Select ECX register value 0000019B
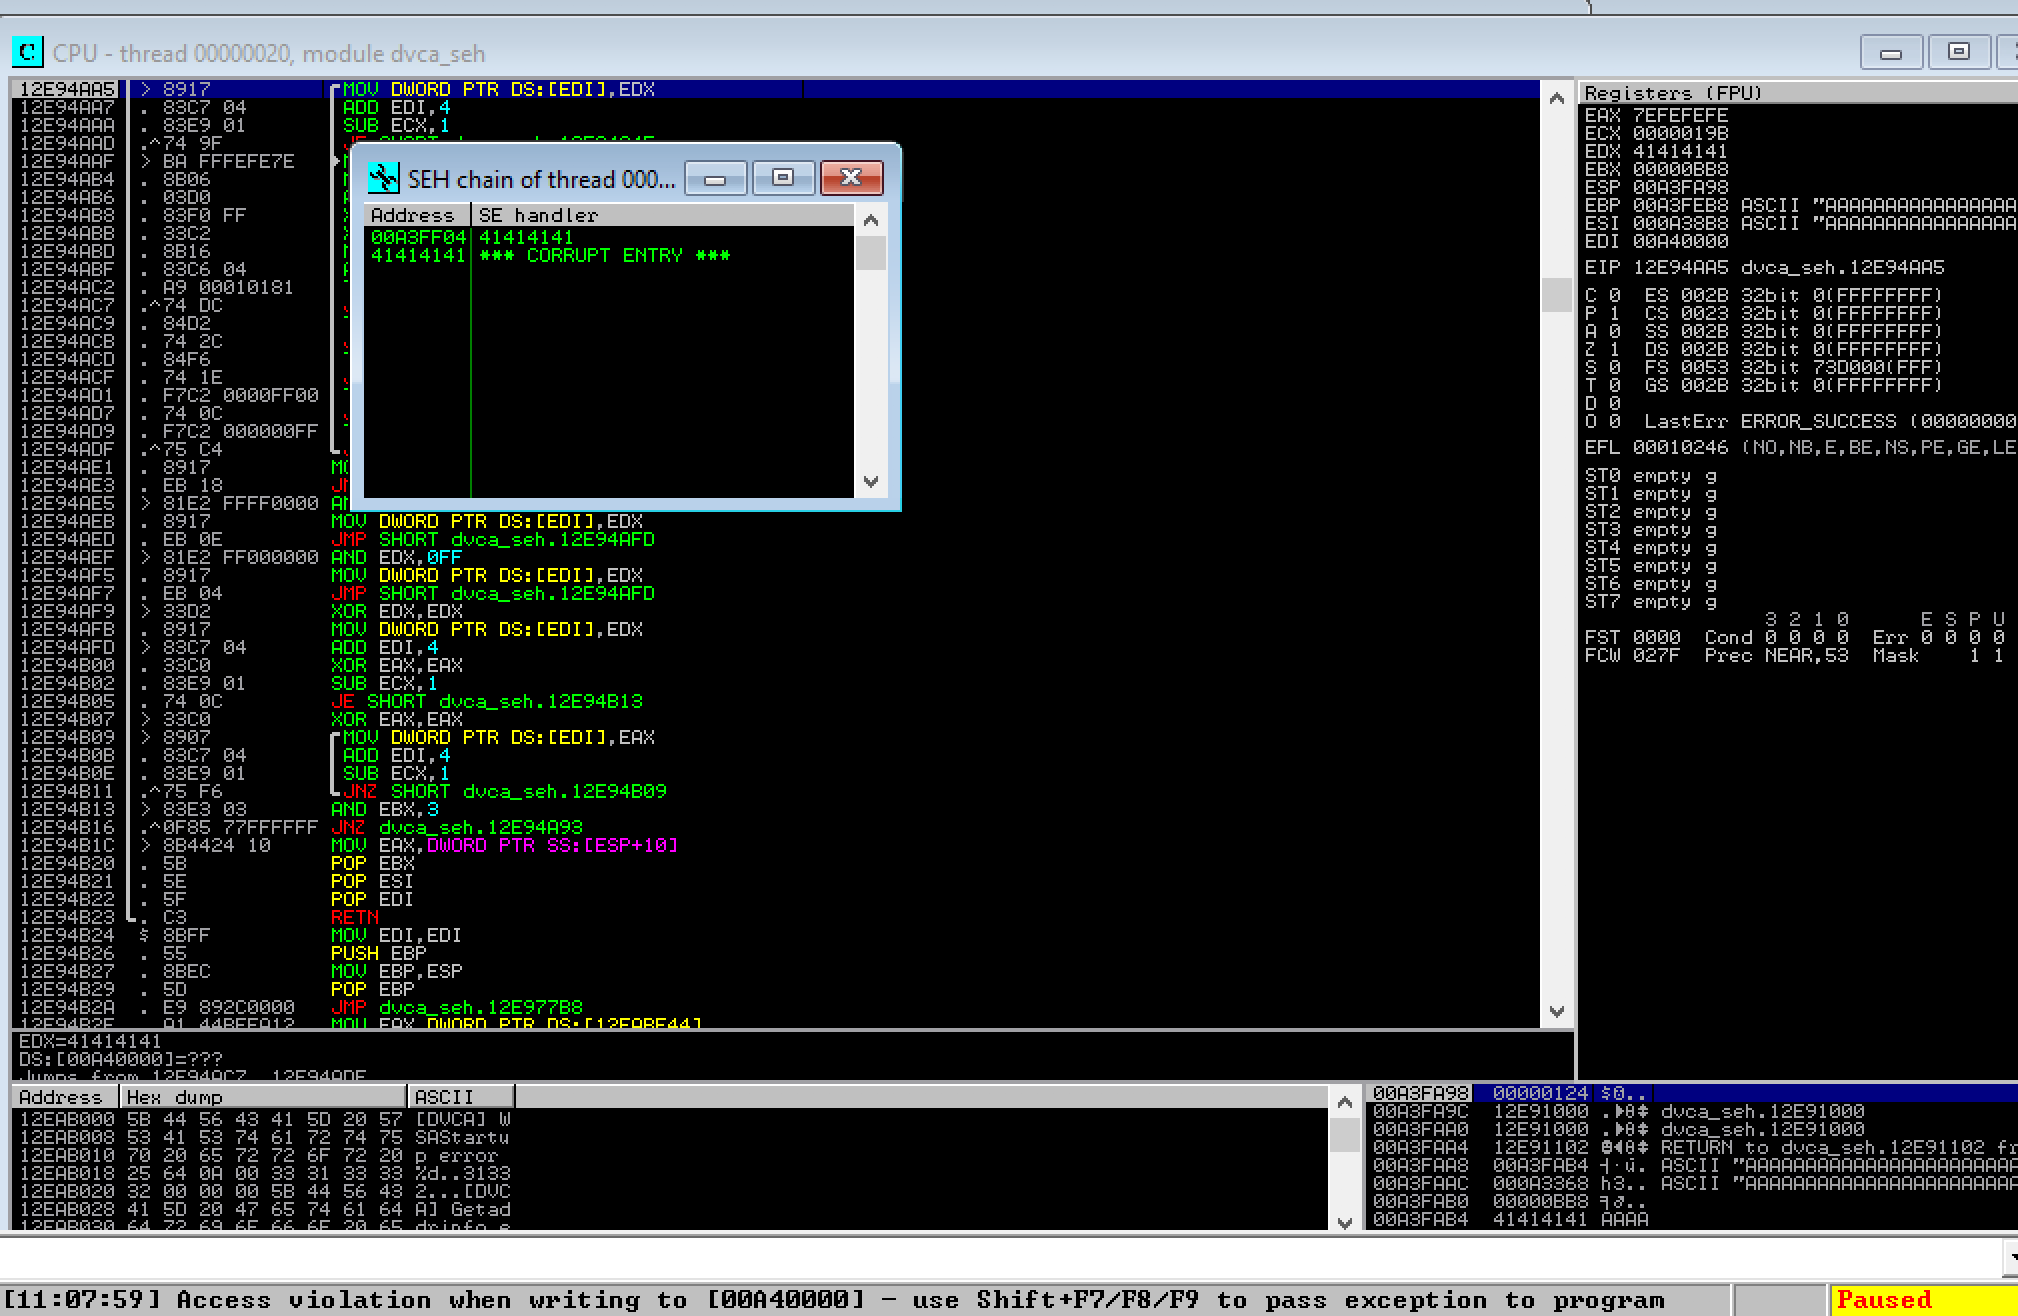Viewport: 2018px width, 1316px height. [x=1680, y=133]
